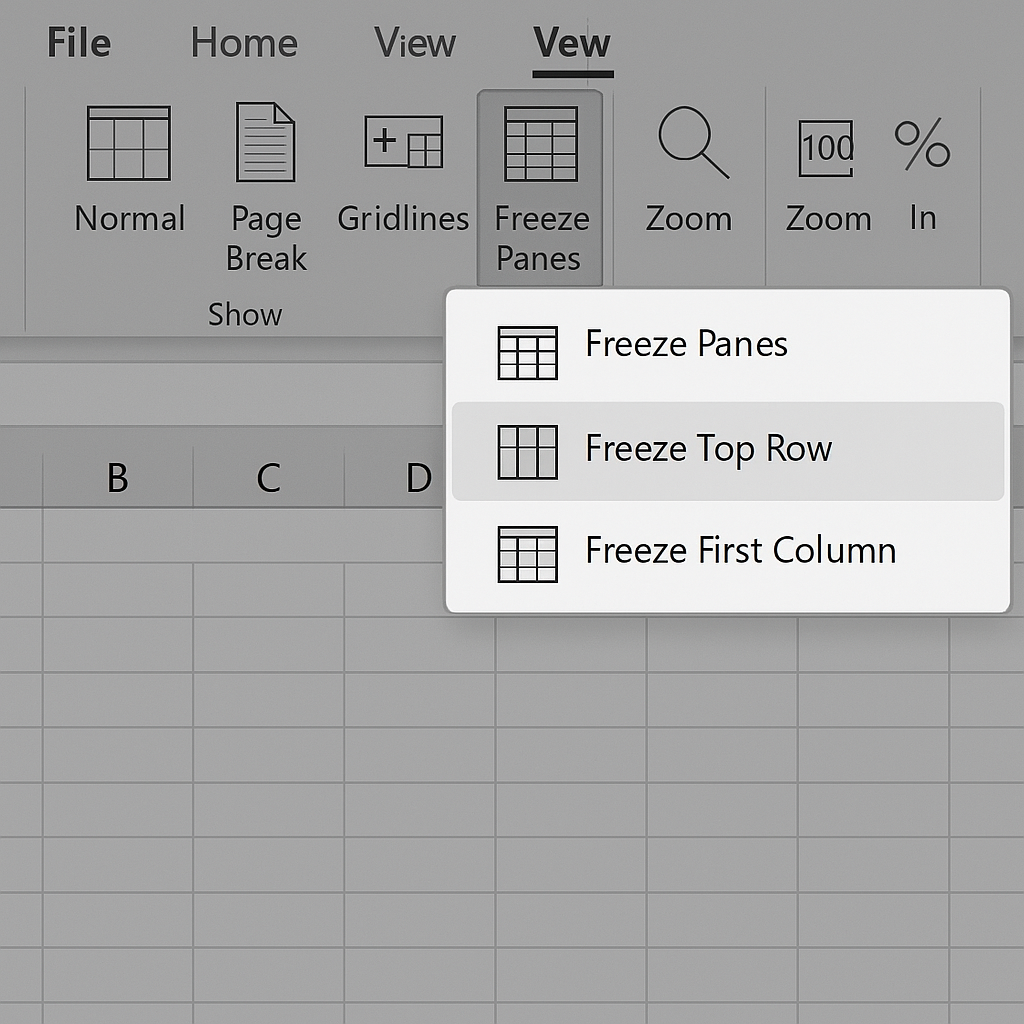Click the percent Zoom In icon
Screen dimensions: 1024x1024
922,144
